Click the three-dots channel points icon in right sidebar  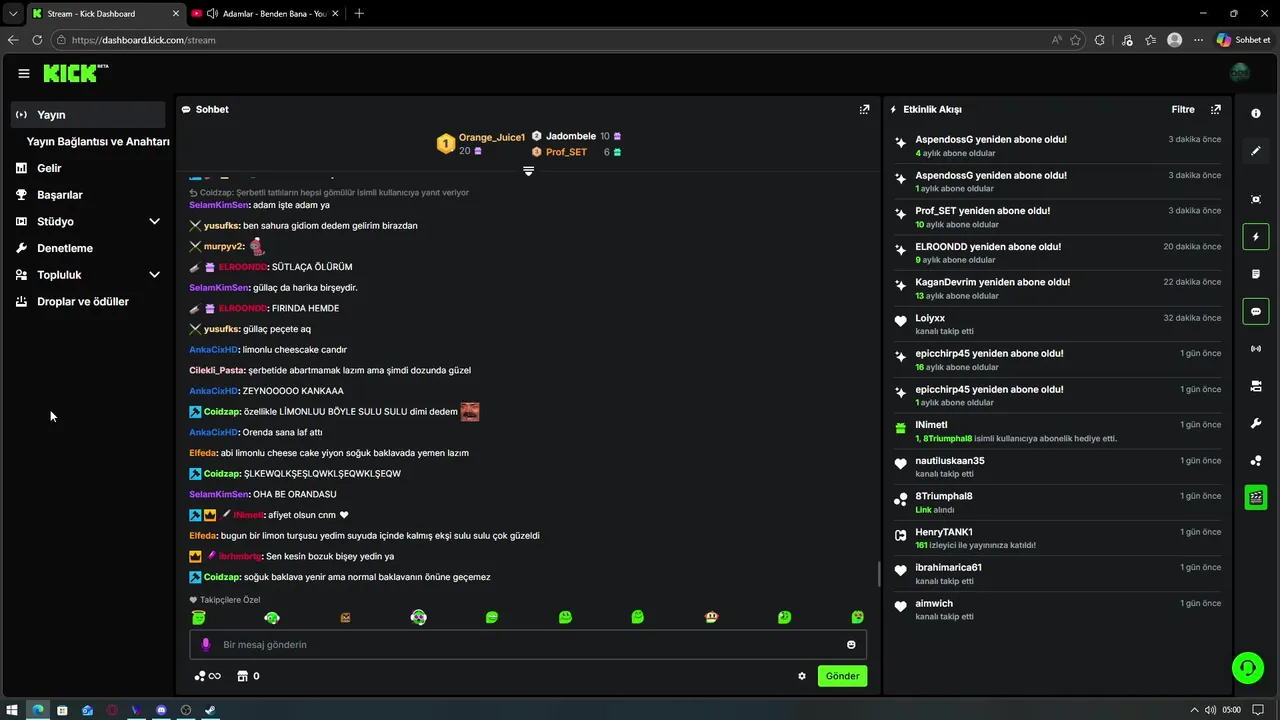1256,461
